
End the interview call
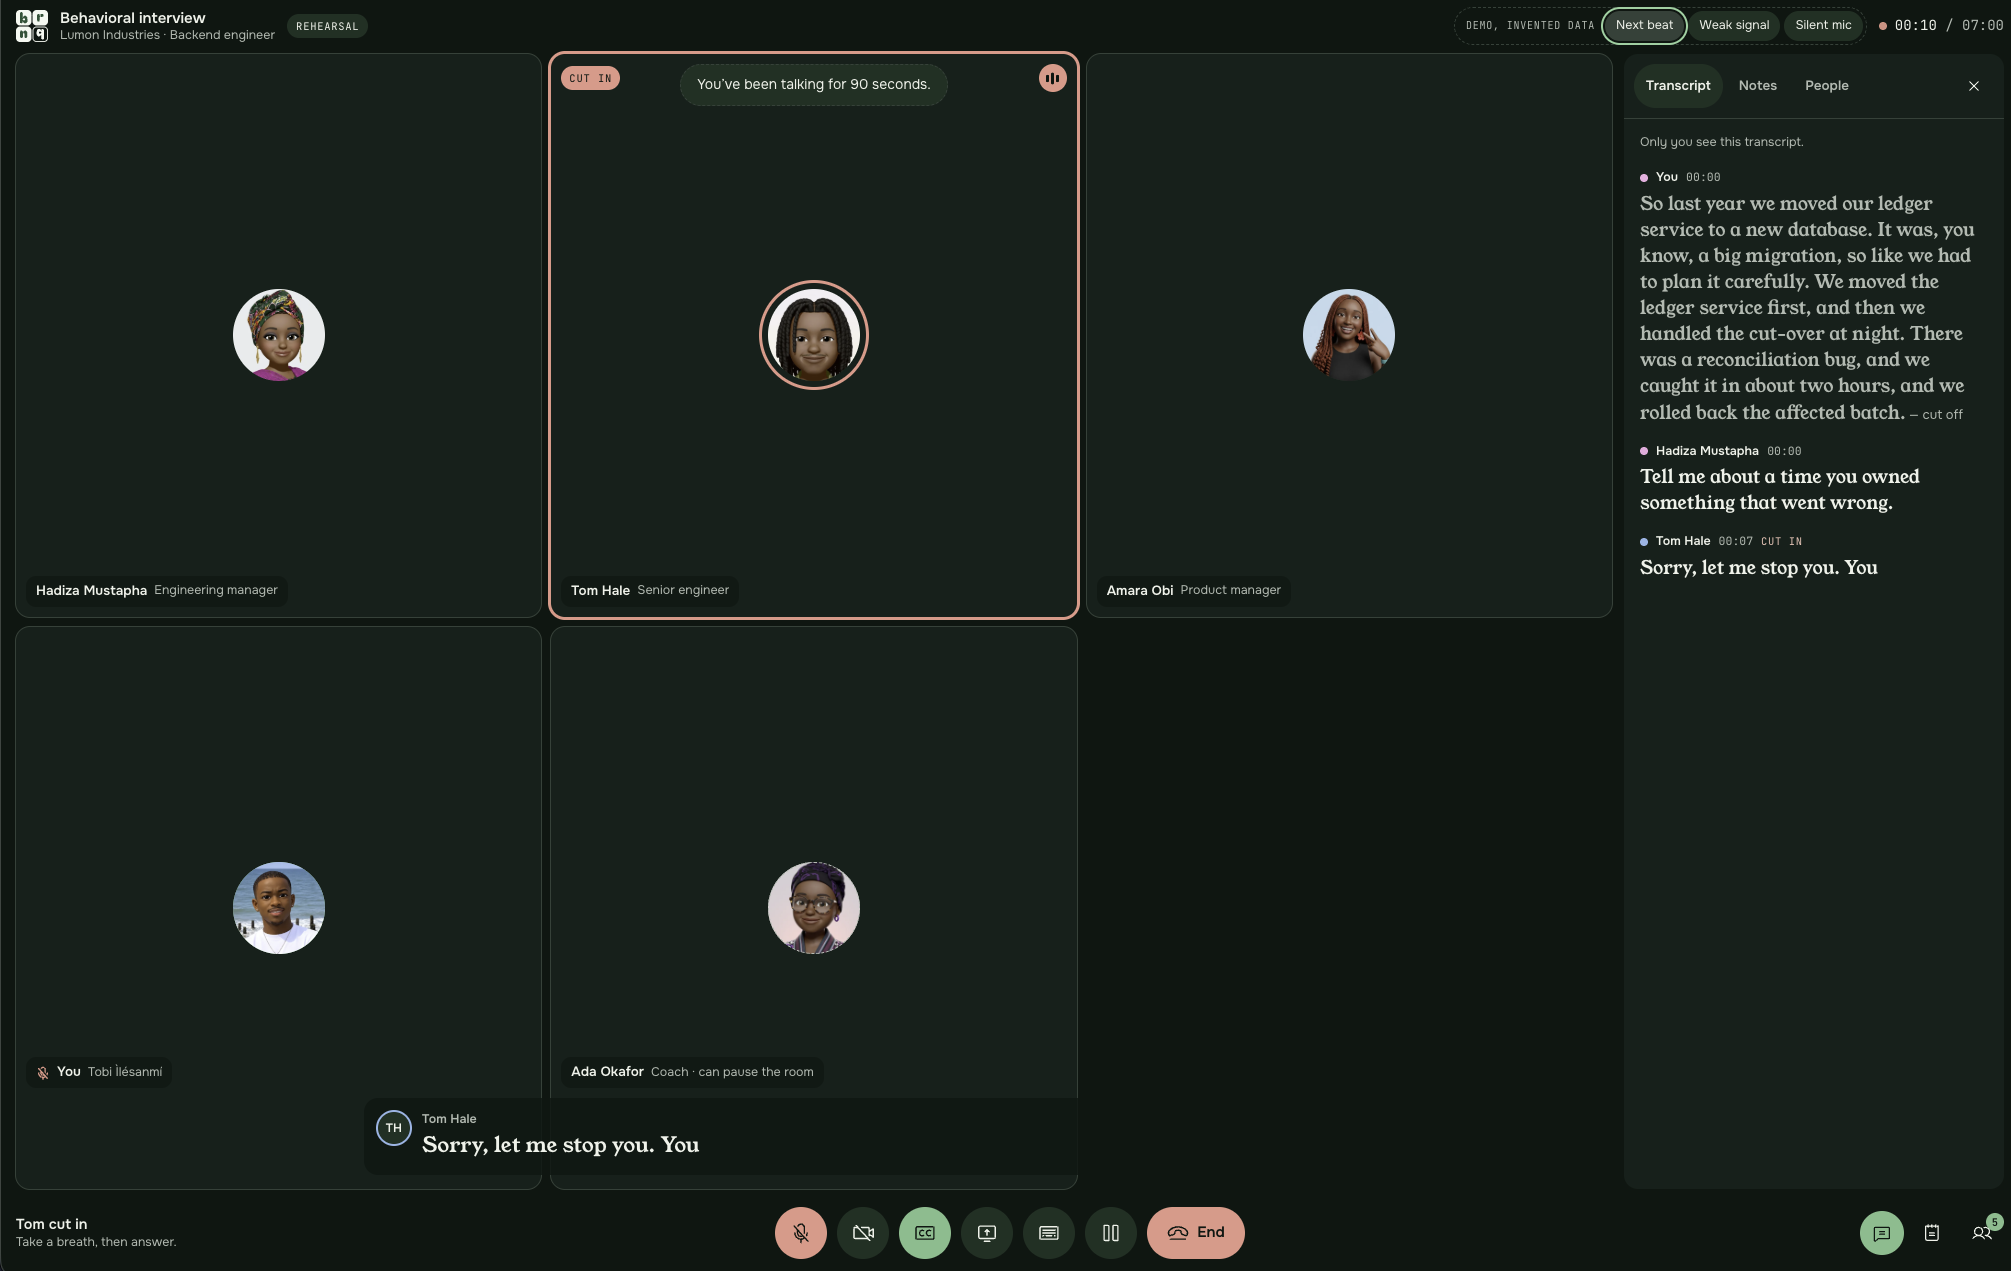click(x=1195, y=1232)
